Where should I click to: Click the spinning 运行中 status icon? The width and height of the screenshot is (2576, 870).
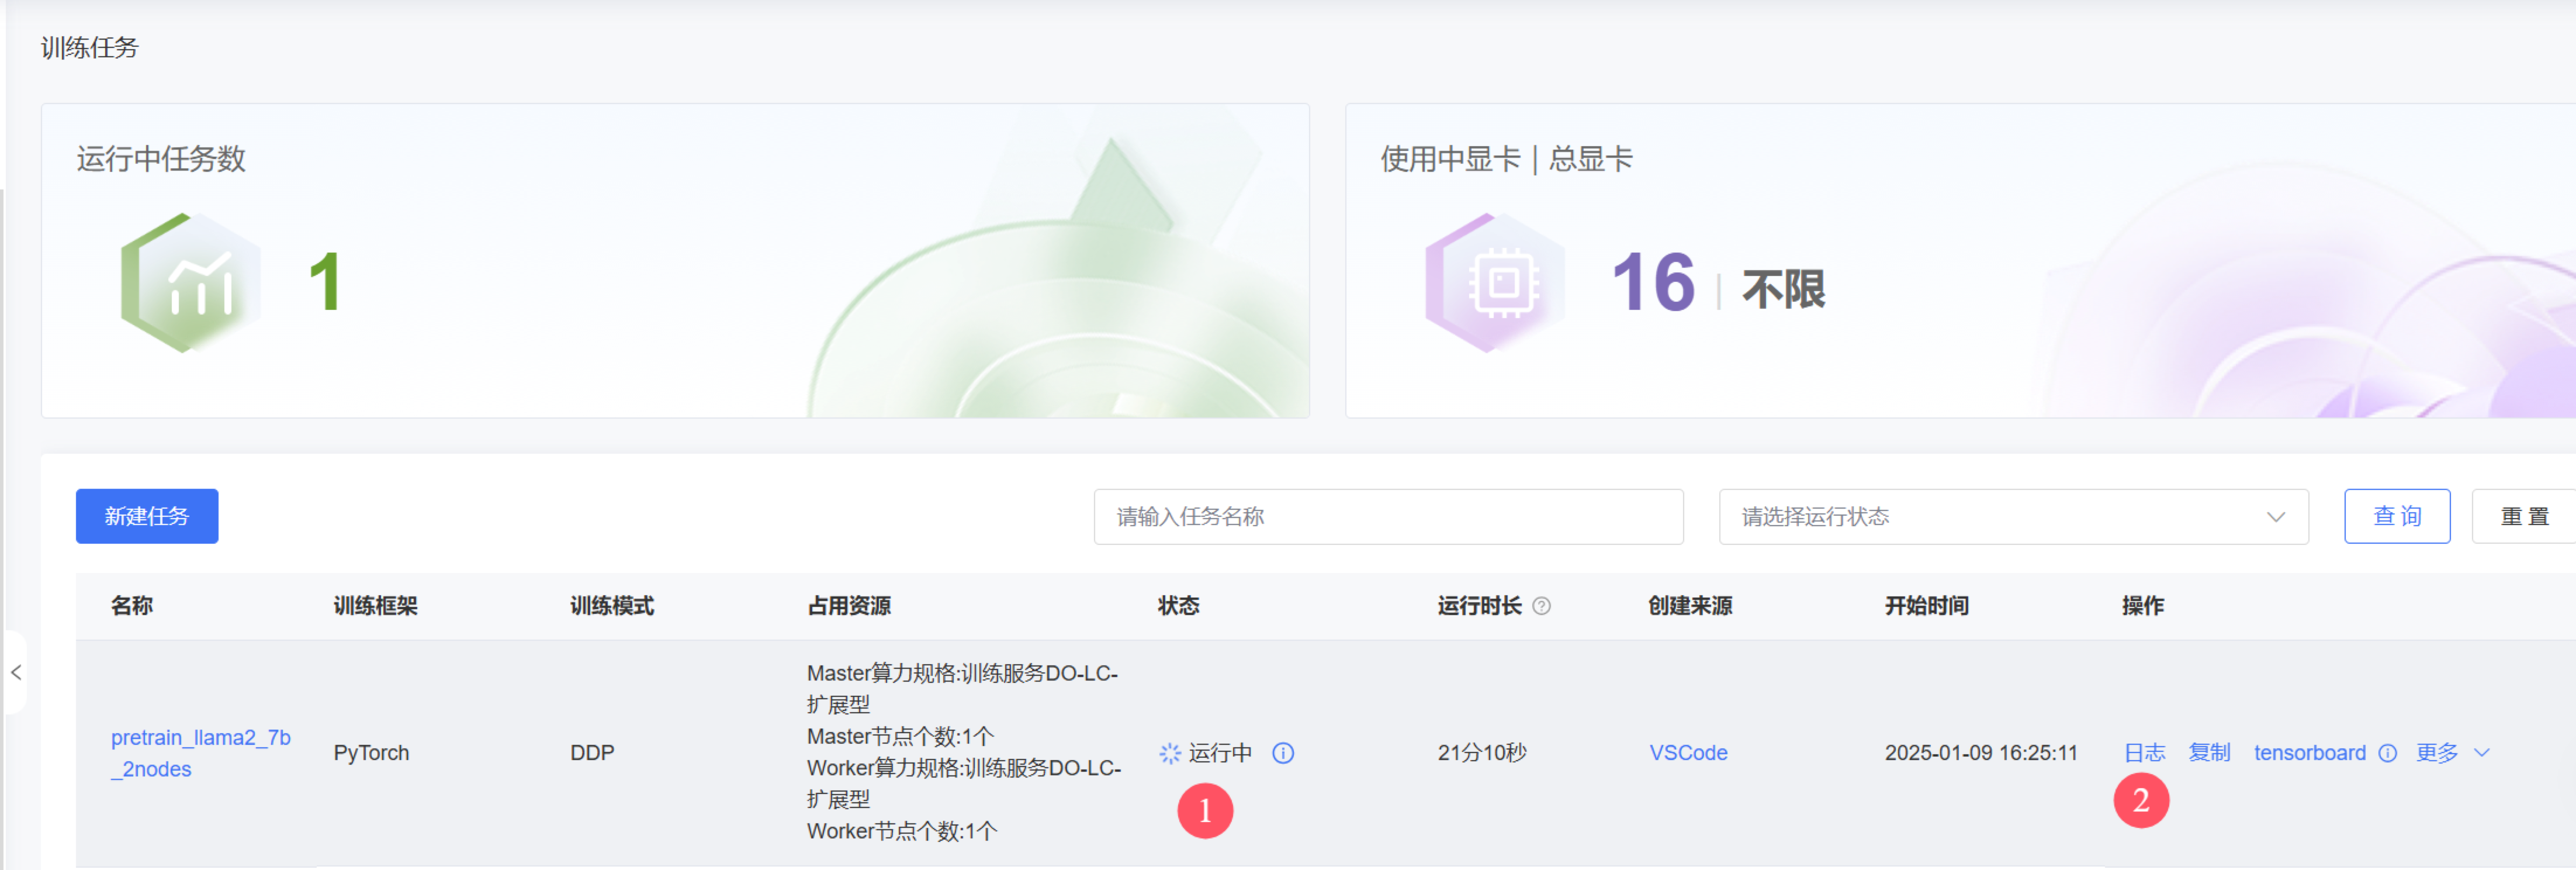coord(1169,753)
